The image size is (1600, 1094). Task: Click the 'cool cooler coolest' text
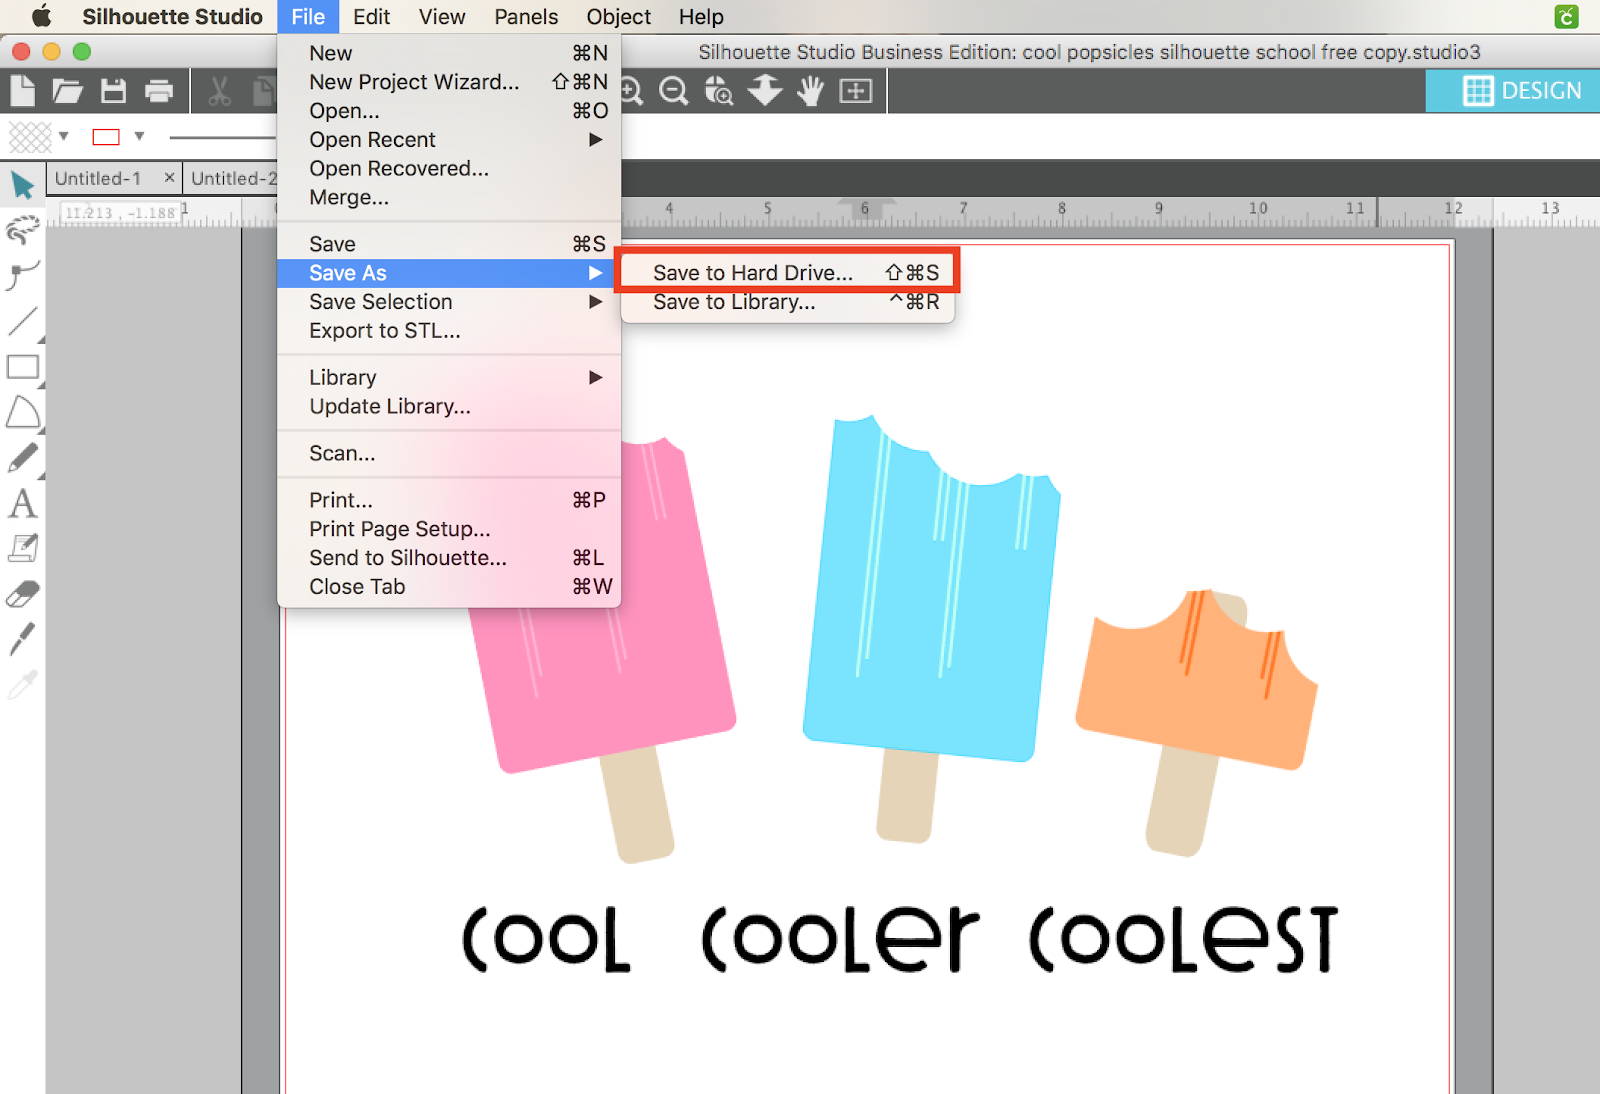pos(900,939)
